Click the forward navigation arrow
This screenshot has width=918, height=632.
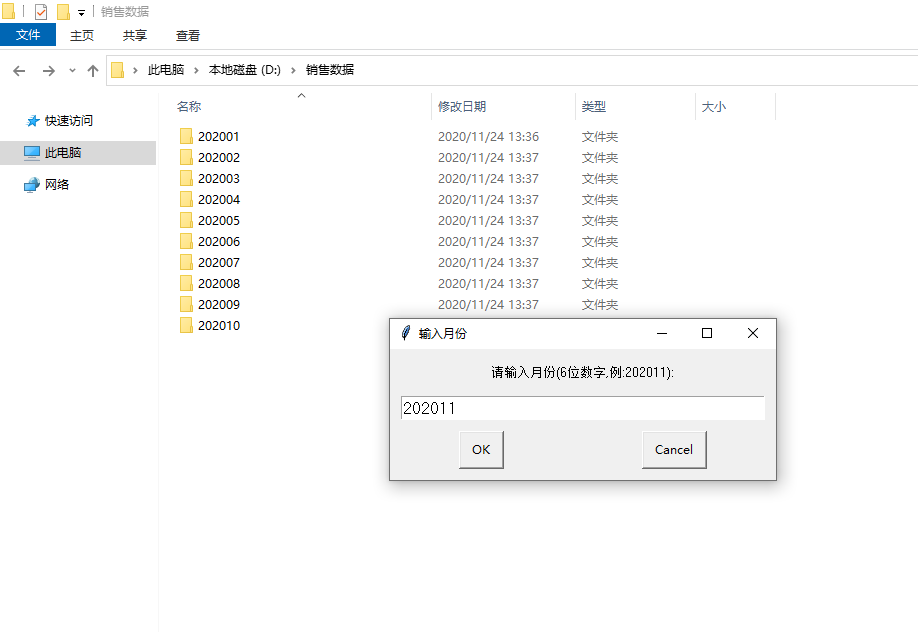[48, 71]
